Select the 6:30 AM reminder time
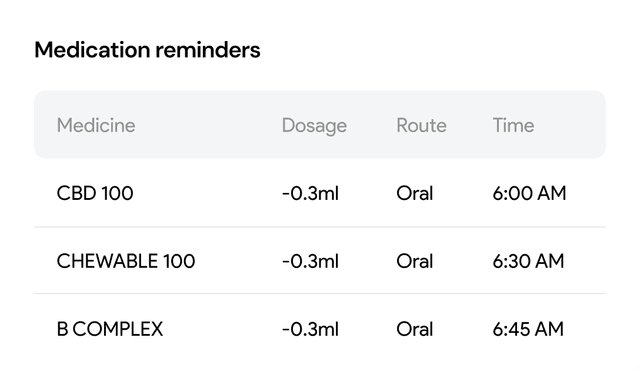Viewport: 640px width, 375px height. tap(529, 261)
